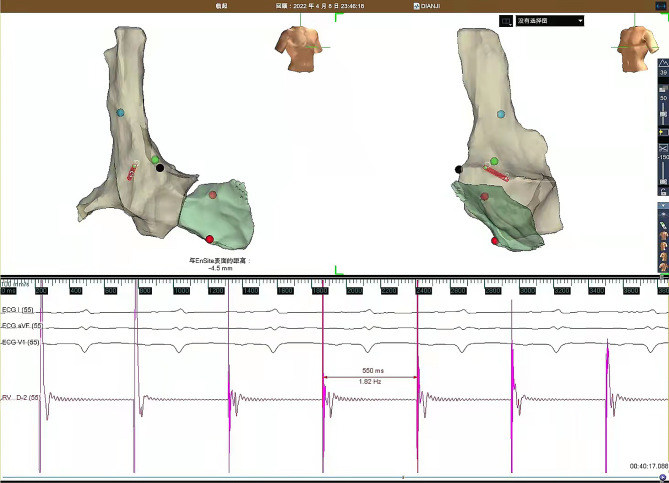Collapse the view presets panel arrow
The height and width of the screenshot is (483, 669).
tap(663, 206)
